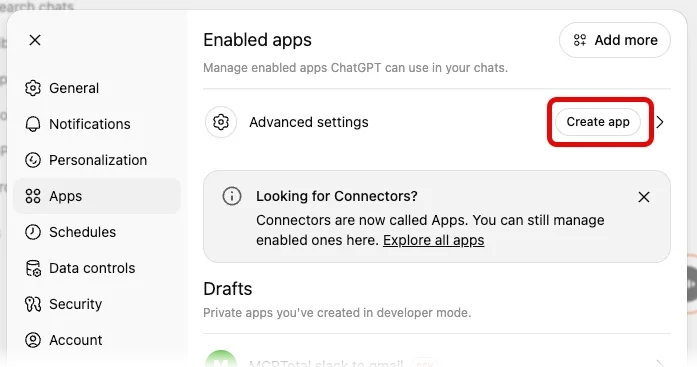697x367 pixels.
Task: Expand Advanced settings chevron arrow
Action: (660, 122)
